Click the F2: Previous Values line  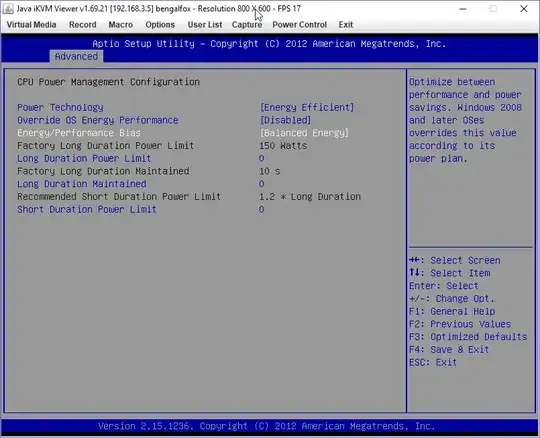click(460, 324)
